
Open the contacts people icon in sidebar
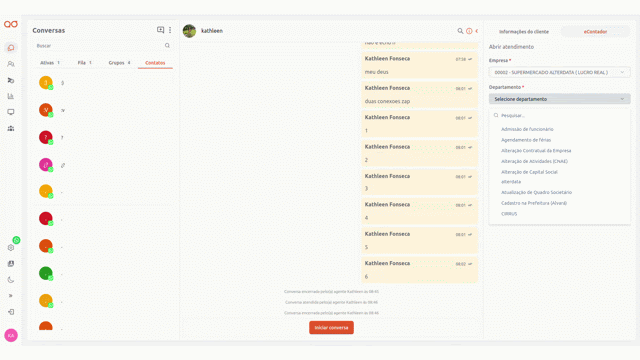click(11, 64)
